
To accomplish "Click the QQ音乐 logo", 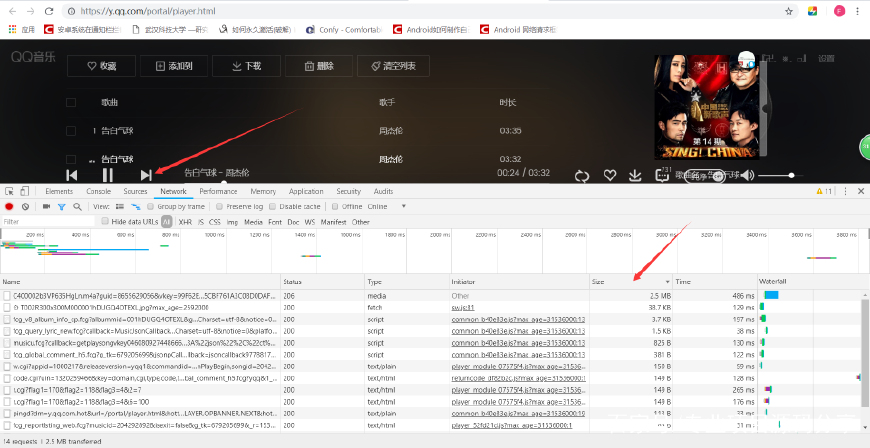I will pyautogui.click(x=33, y=57).
